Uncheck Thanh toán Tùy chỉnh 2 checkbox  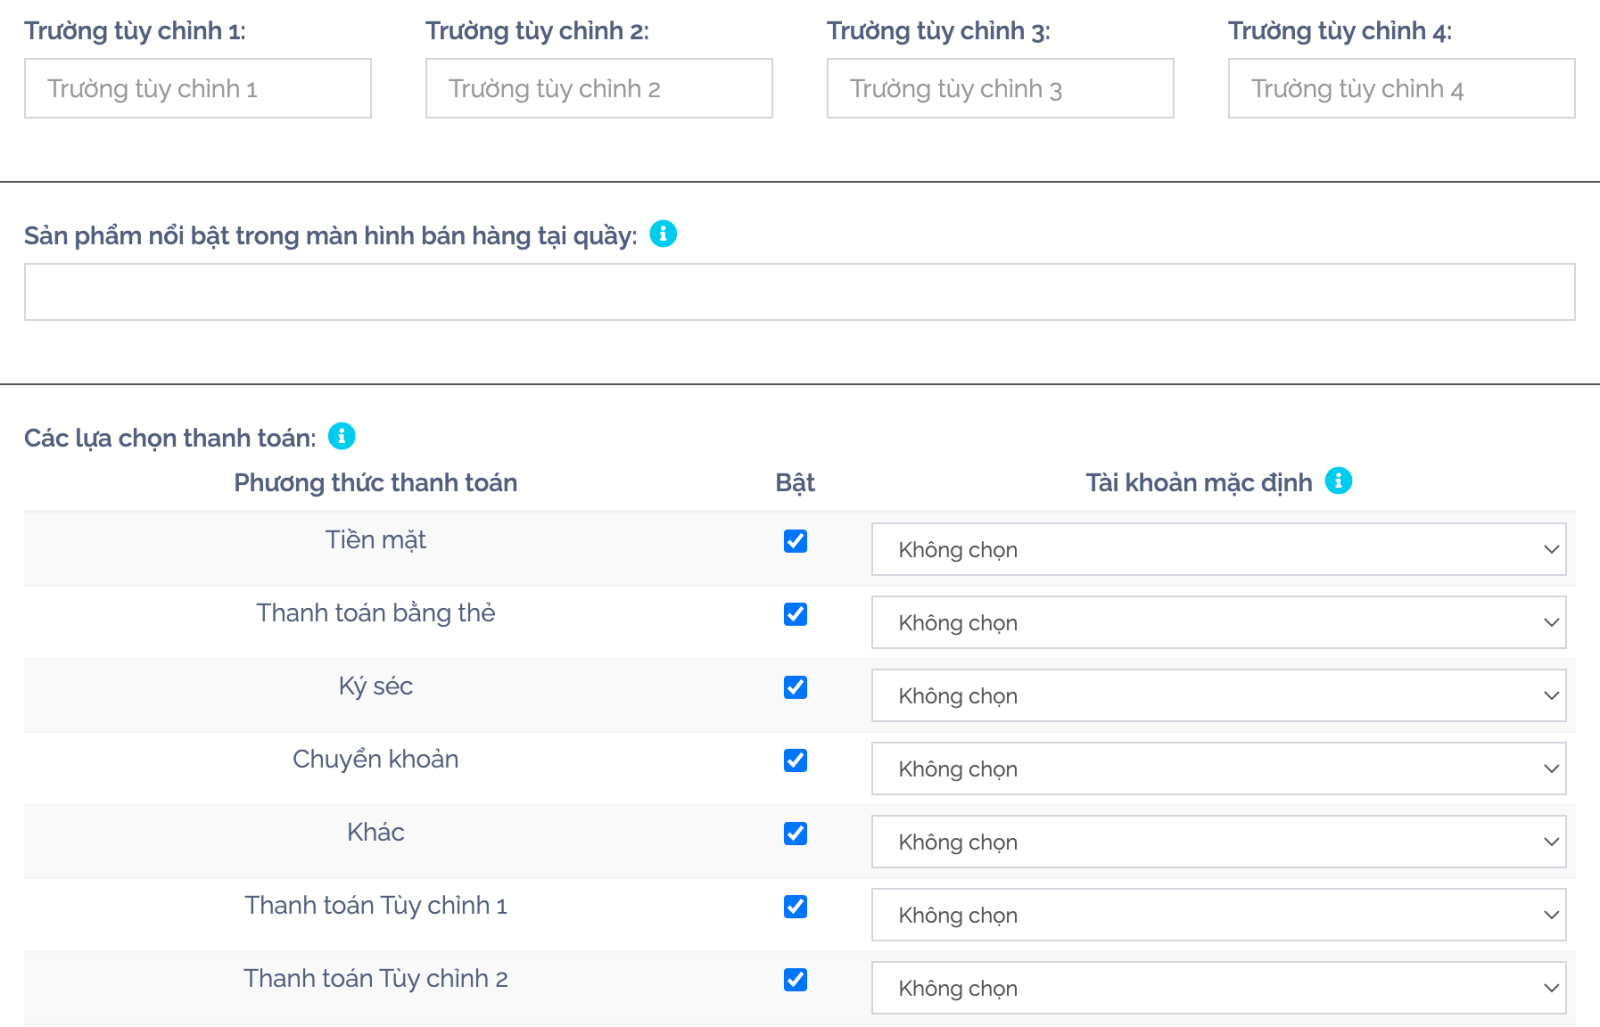pos(795,979)
